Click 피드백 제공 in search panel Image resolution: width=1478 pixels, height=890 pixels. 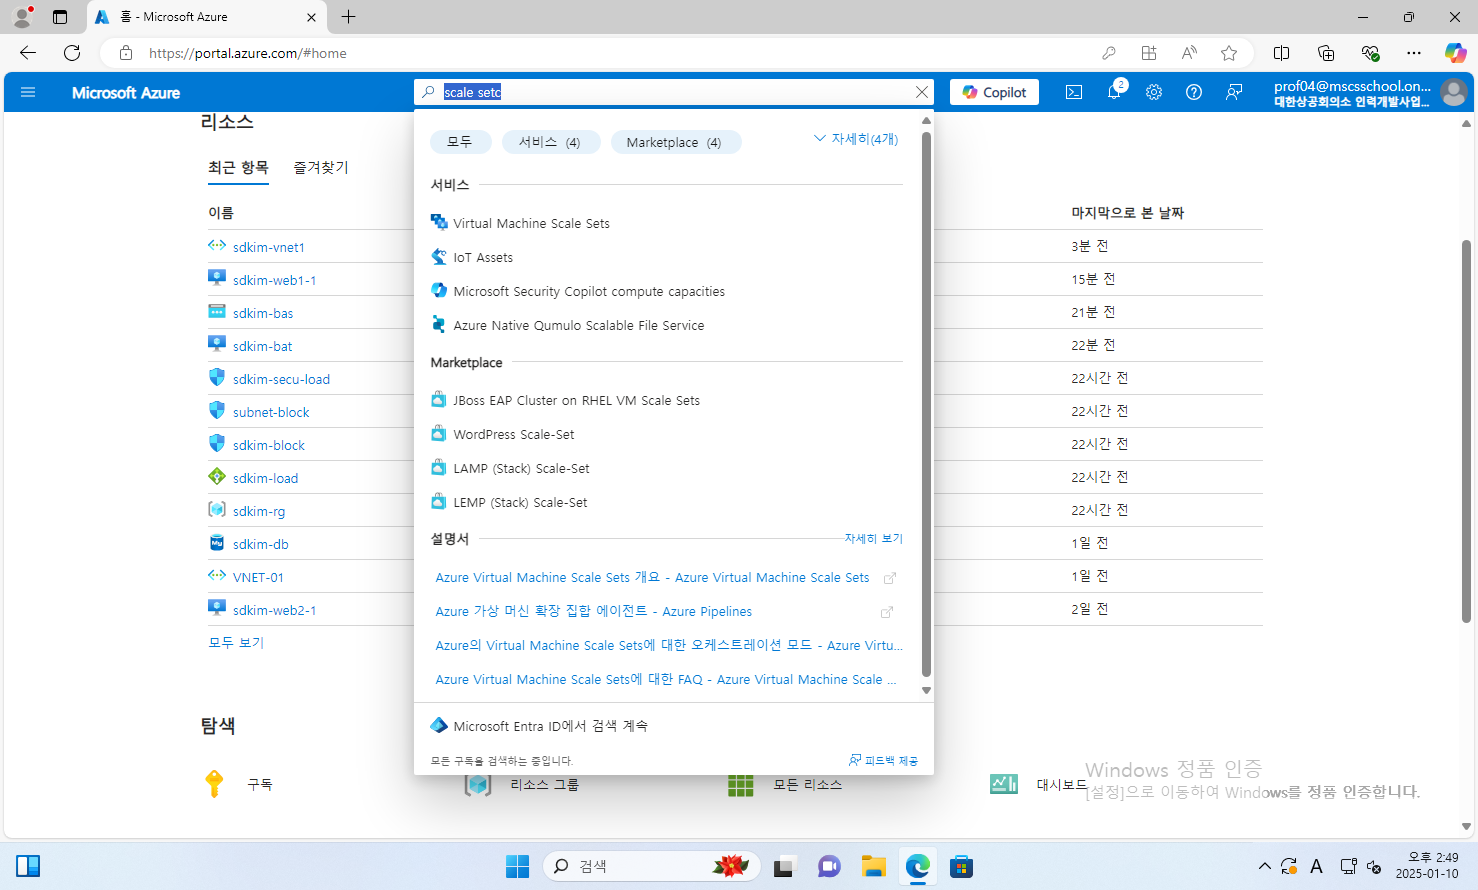884,761
